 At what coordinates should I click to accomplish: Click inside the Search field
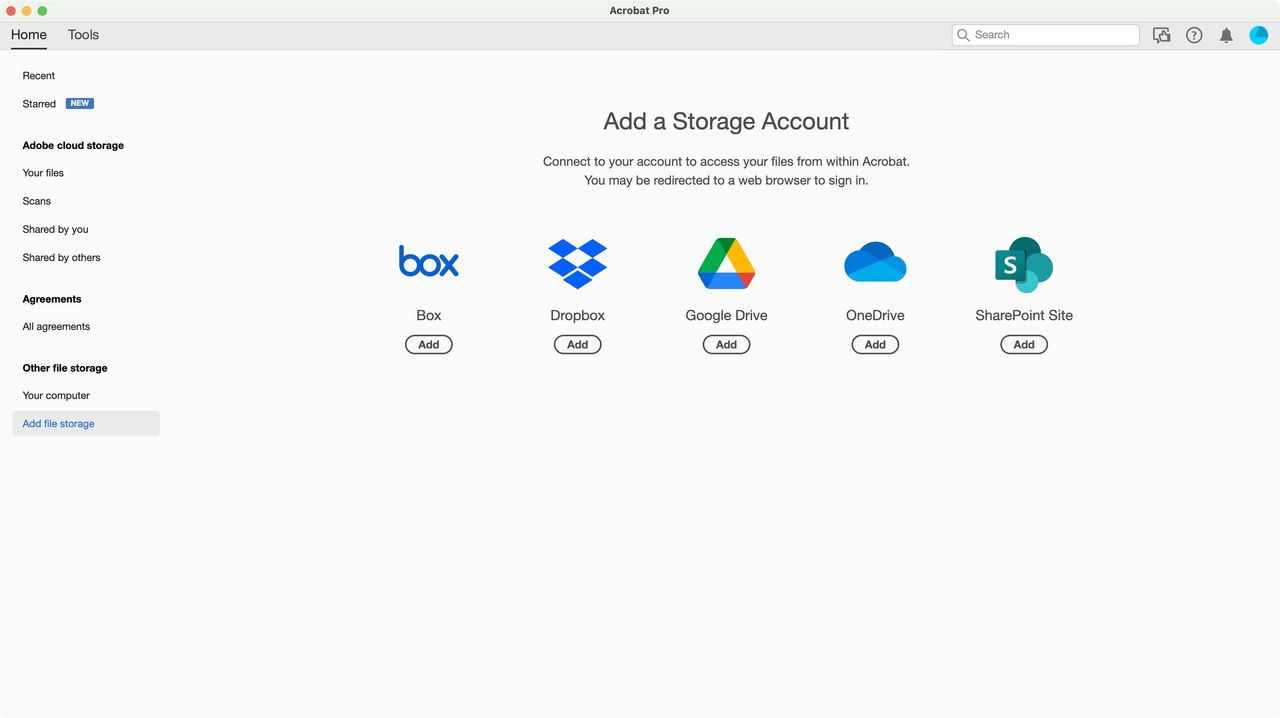[x=1046, y=35]
